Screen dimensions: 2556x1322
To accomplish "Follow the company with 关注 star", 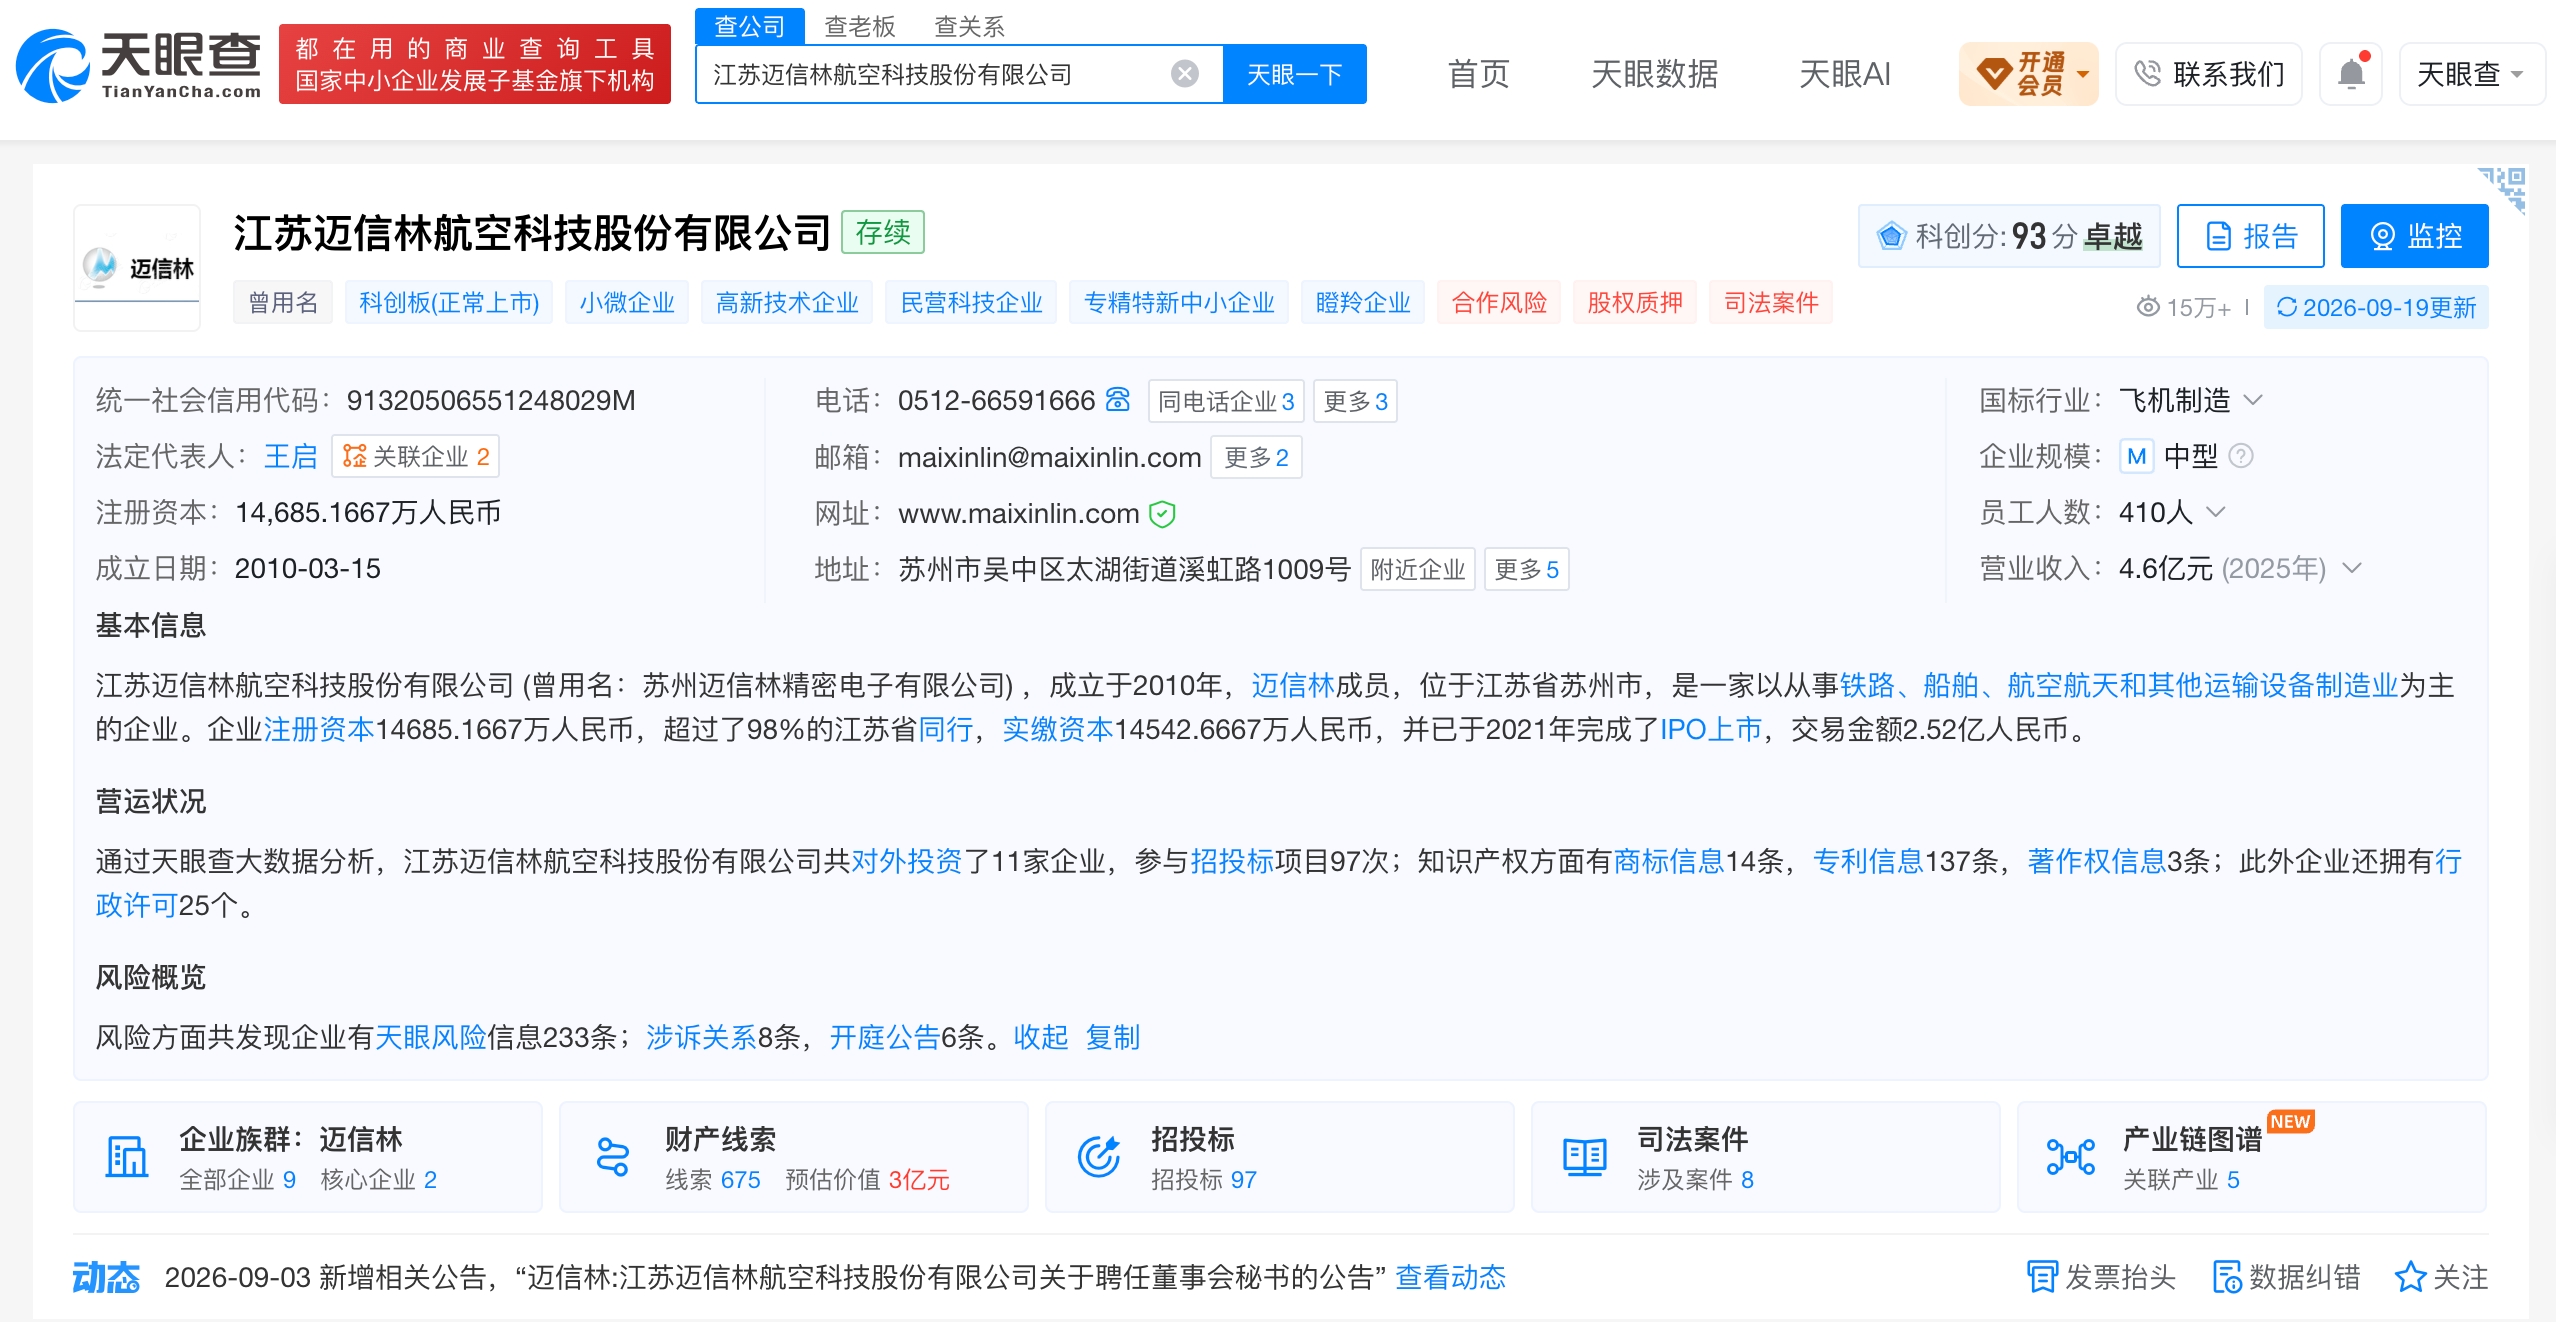I will point(2441,1277).
